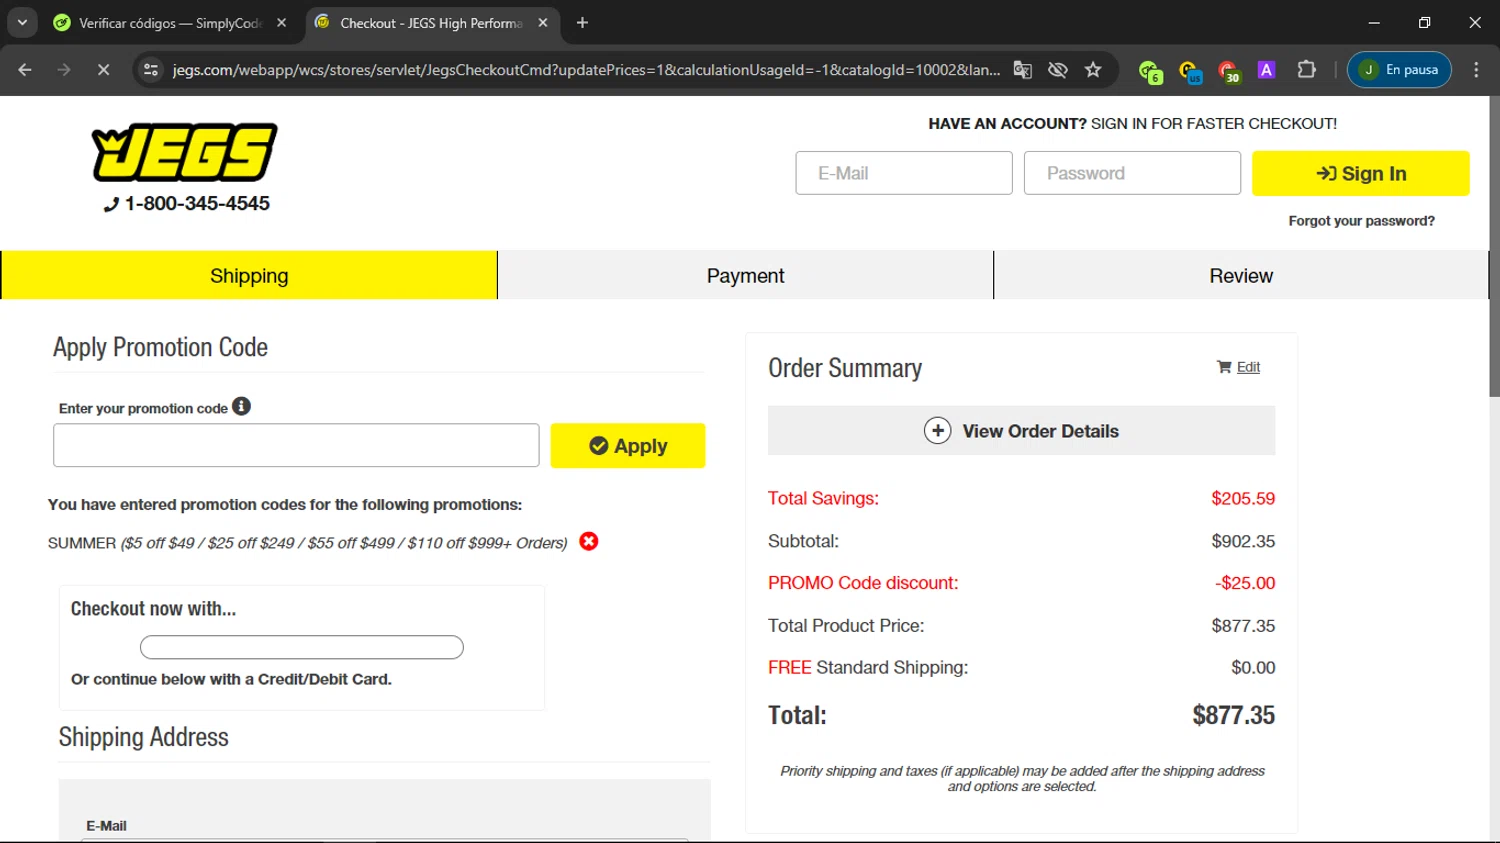
Task: Remove the SUMMER promotion code
Action: tap(589, 541)
